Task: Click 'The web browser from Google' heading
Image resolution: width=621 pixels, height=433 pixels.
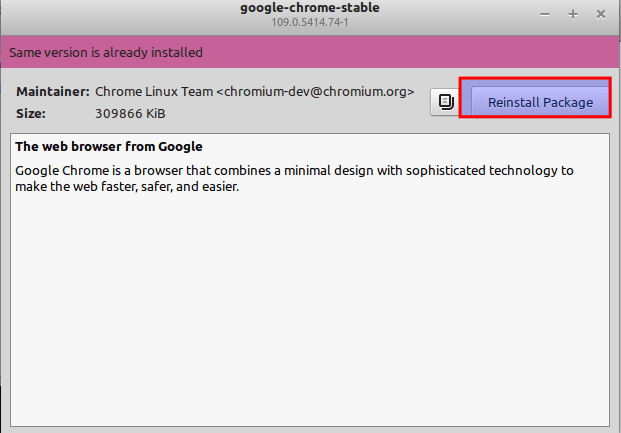Action: pyautogui.click(x=109, y=147)
